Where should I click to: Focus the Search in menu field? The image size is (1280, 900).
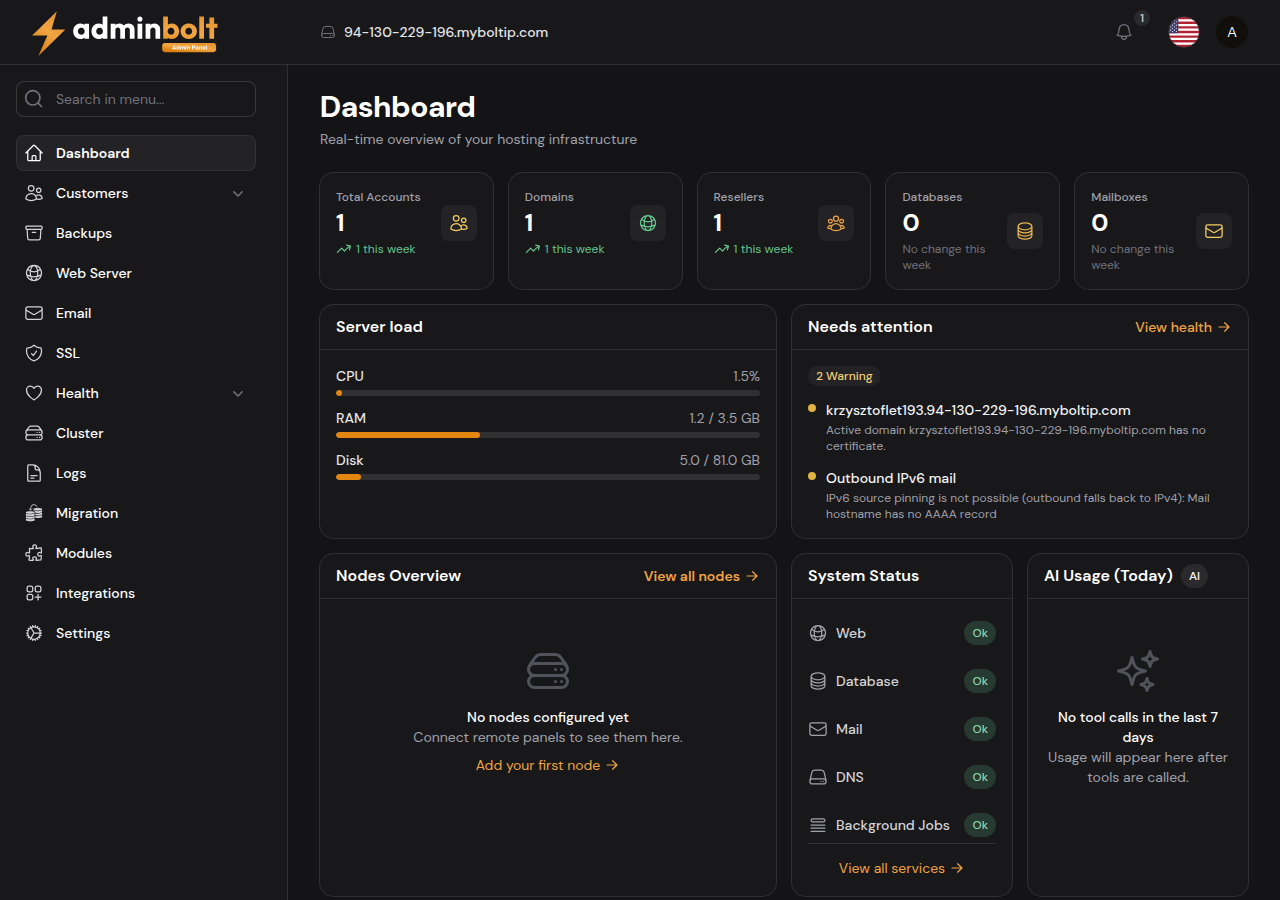pyautogui.click(x=136, y=99)
